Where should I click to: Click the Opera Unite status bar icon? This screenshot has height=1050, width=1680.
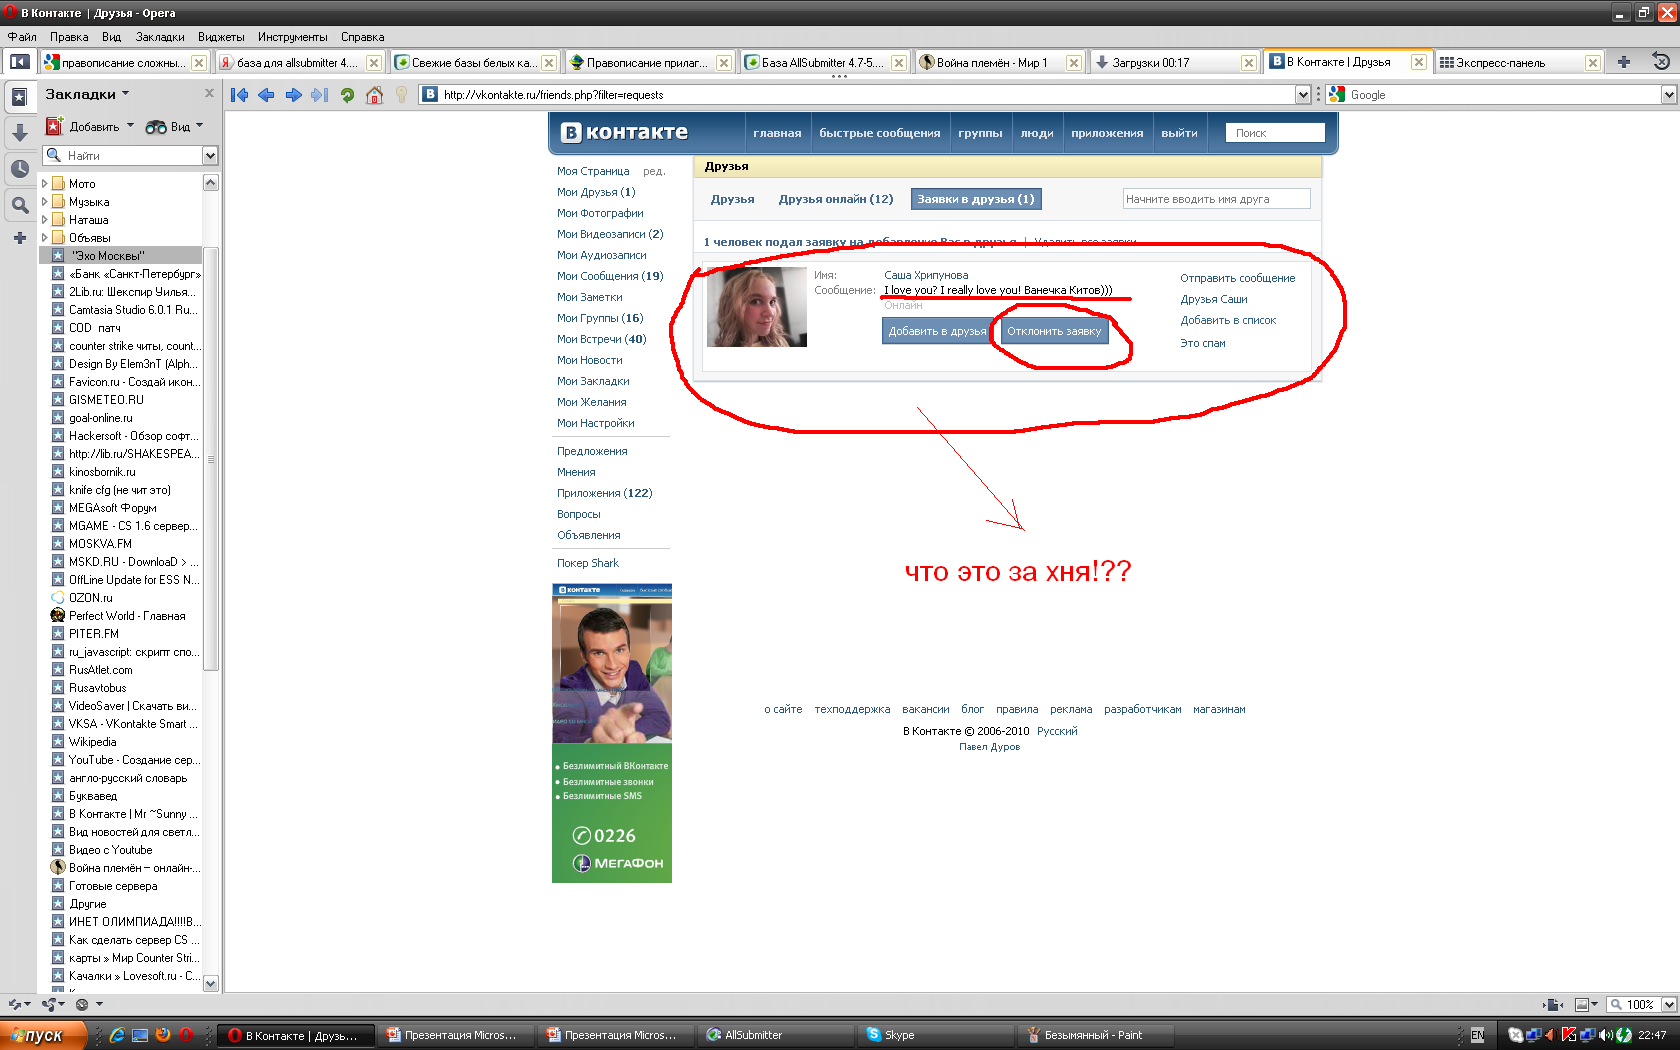53,1004
